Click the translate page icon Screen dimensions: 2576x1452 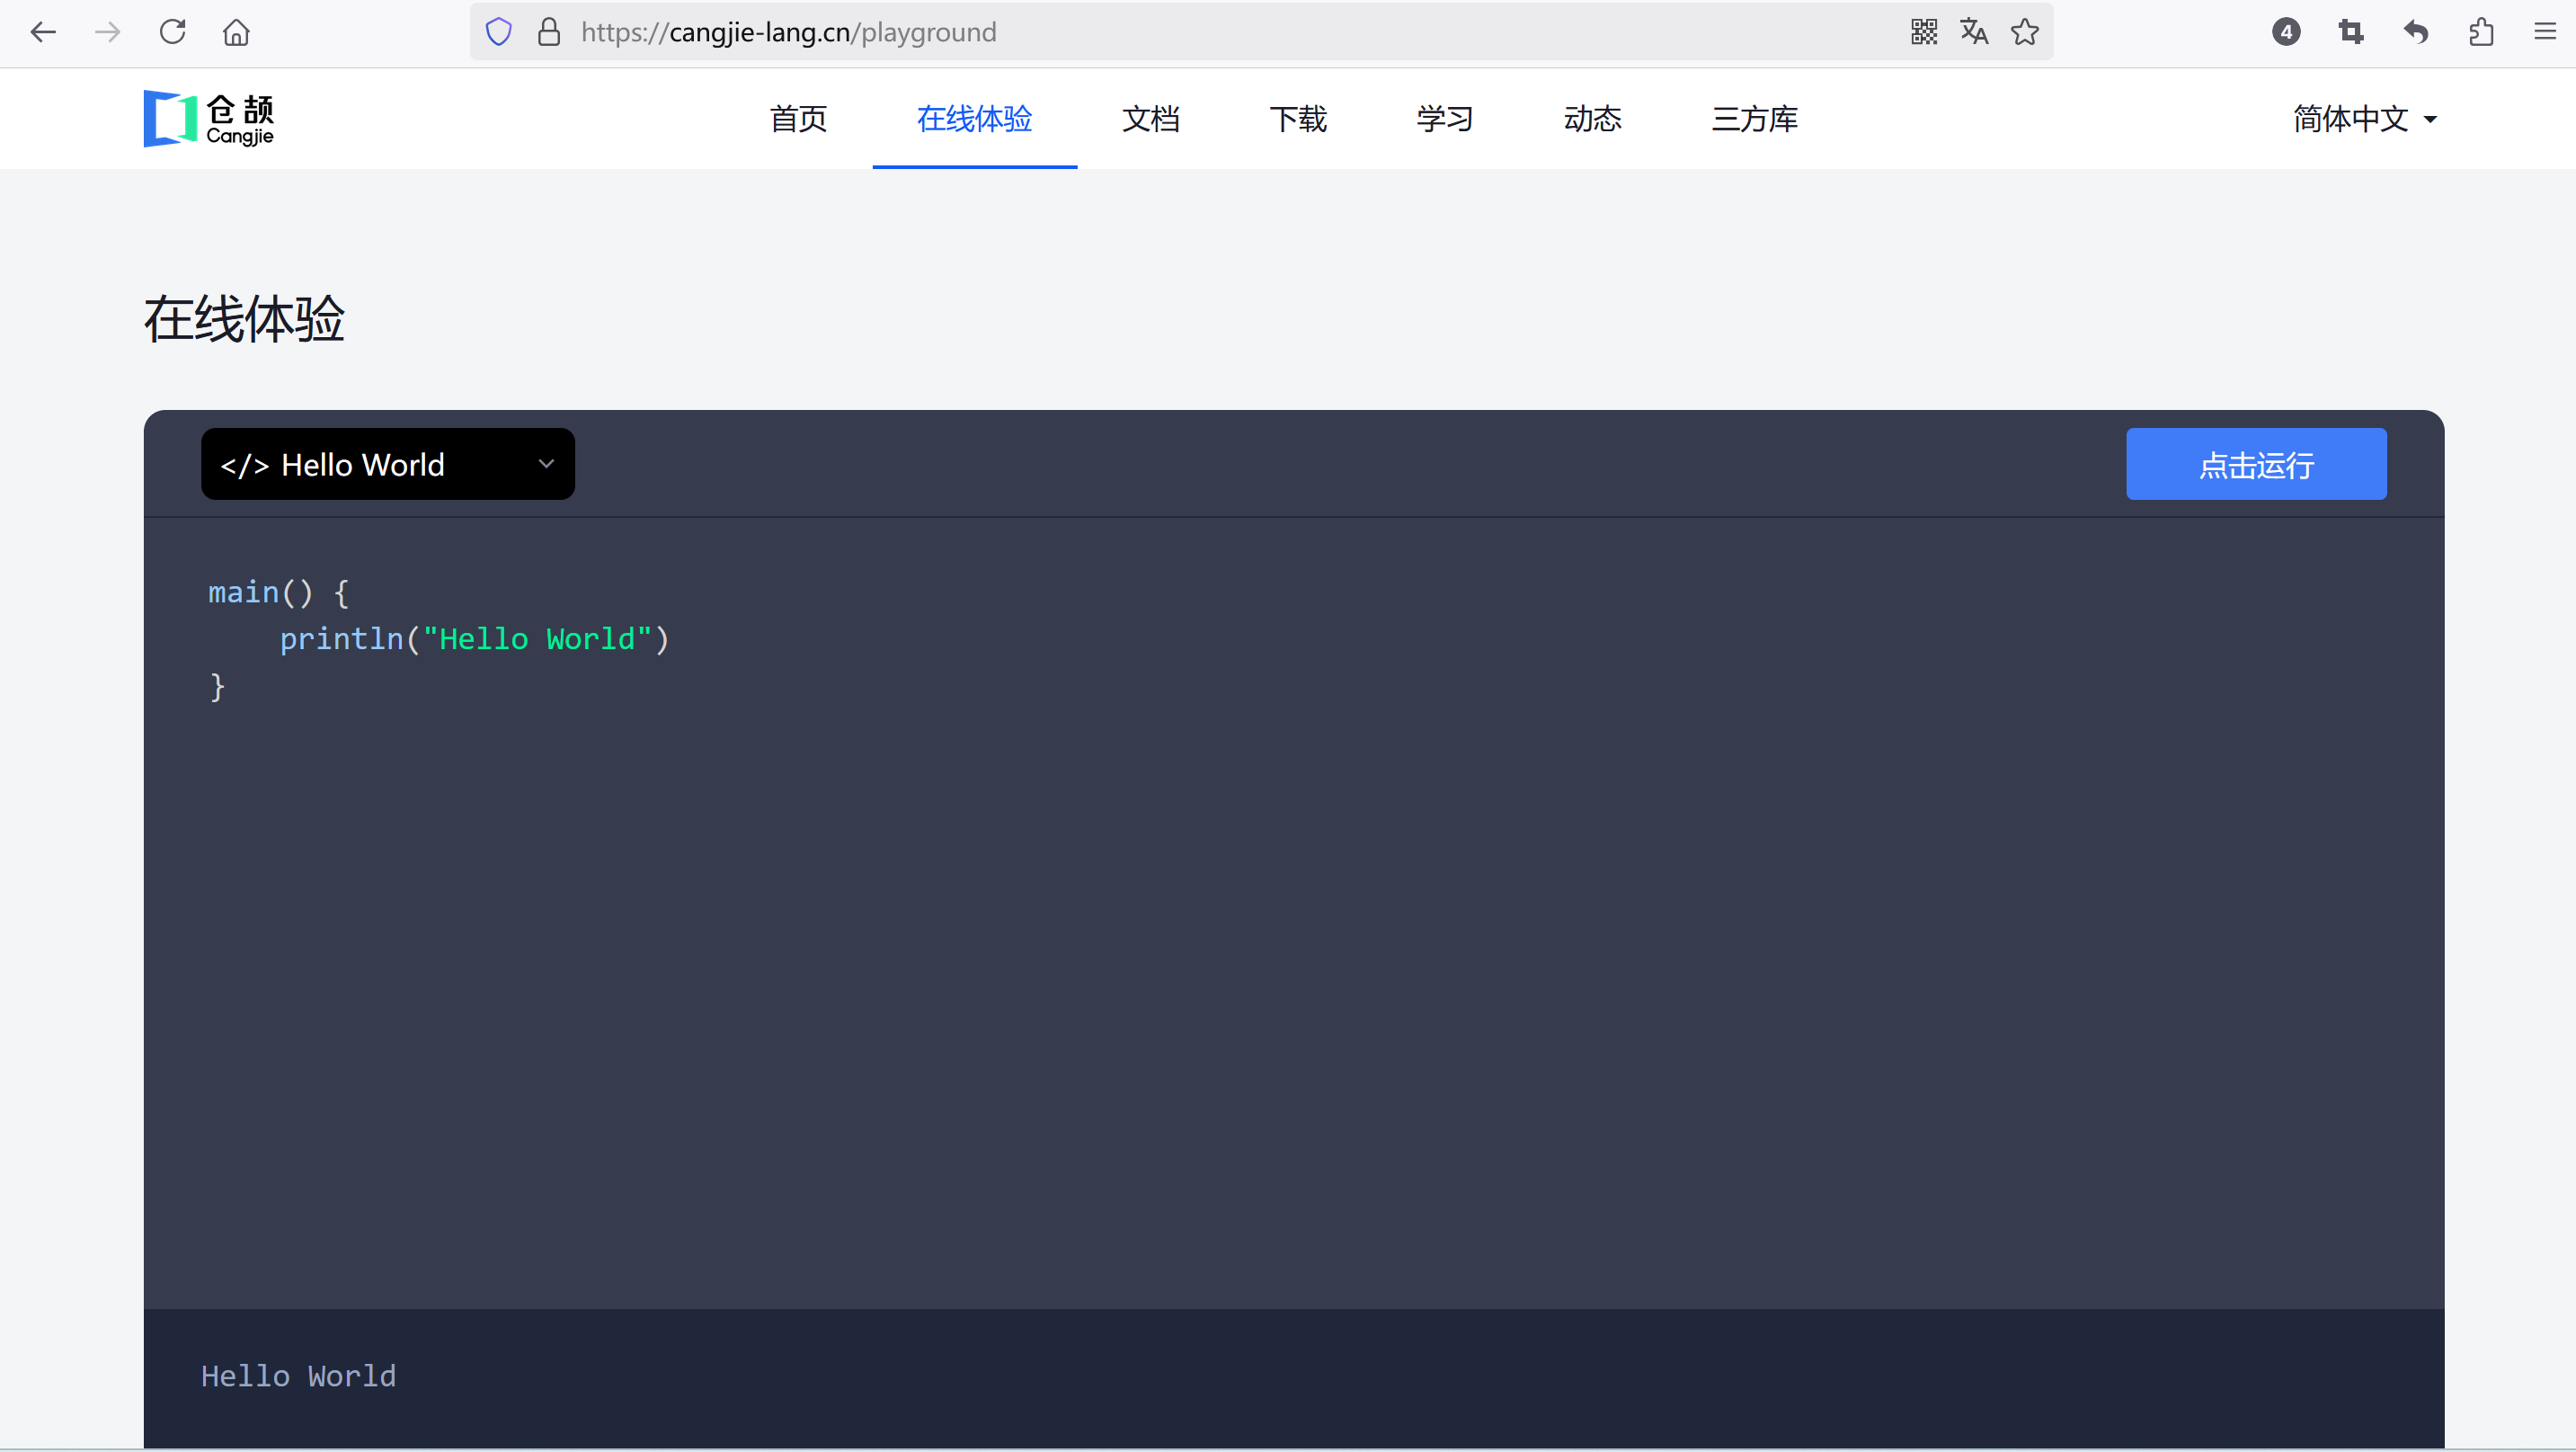pos(1974,32)
